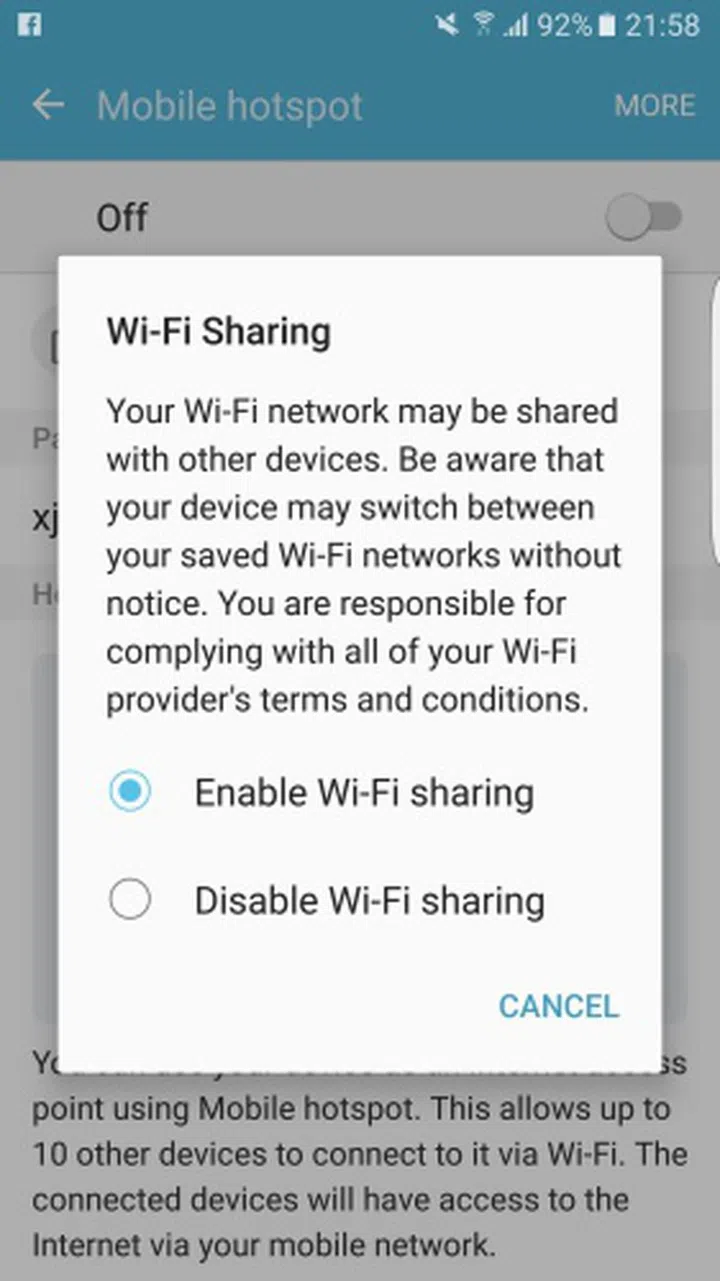Tap the Off status label
Screen dimensions: 720x1281
(122, 217)
